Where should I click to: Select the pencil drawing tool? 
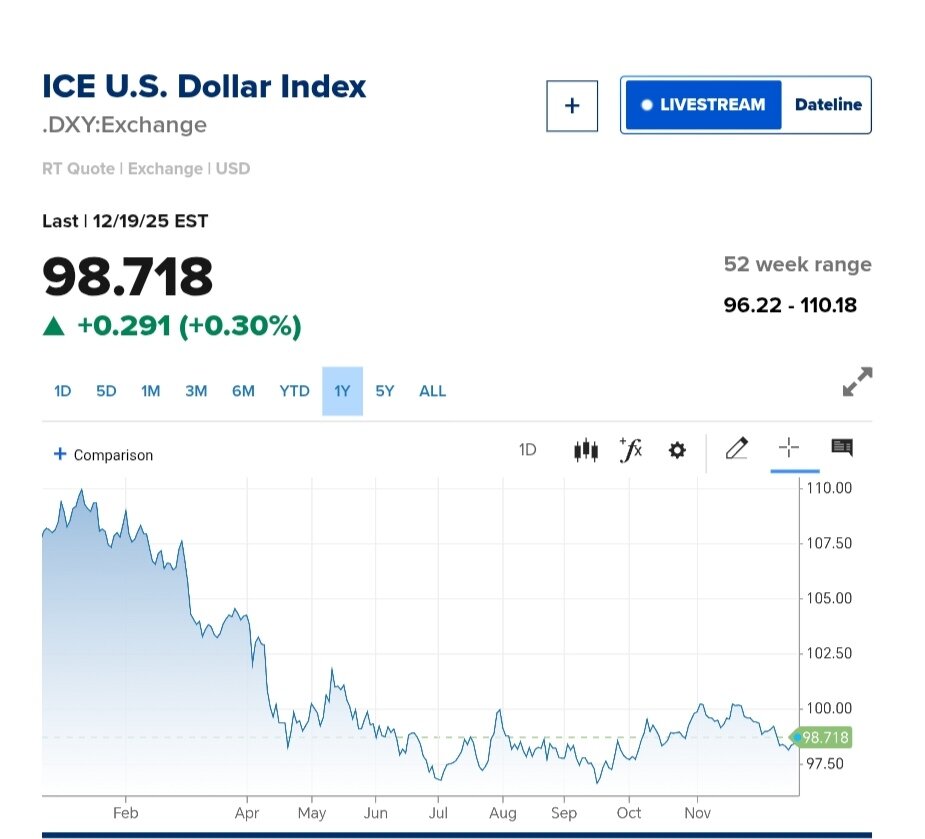(x=737, y=449)
